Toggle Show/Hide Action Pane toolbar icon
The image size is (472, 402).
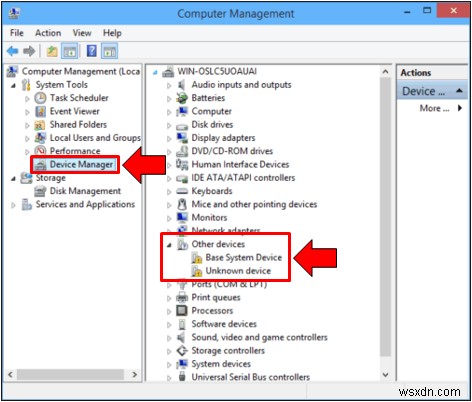click(109, 51)
